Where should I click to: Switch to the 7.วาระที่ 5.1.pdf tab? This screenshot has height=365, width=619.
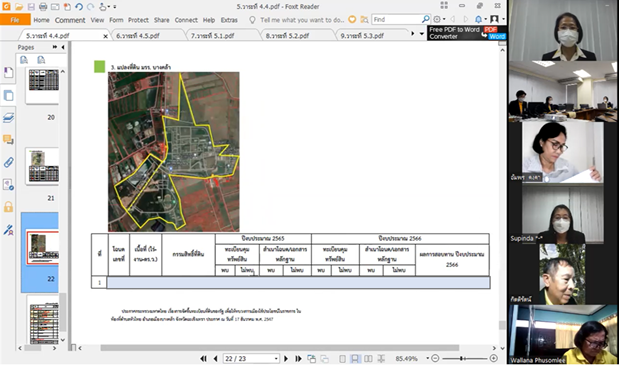[x=212, y=36]
